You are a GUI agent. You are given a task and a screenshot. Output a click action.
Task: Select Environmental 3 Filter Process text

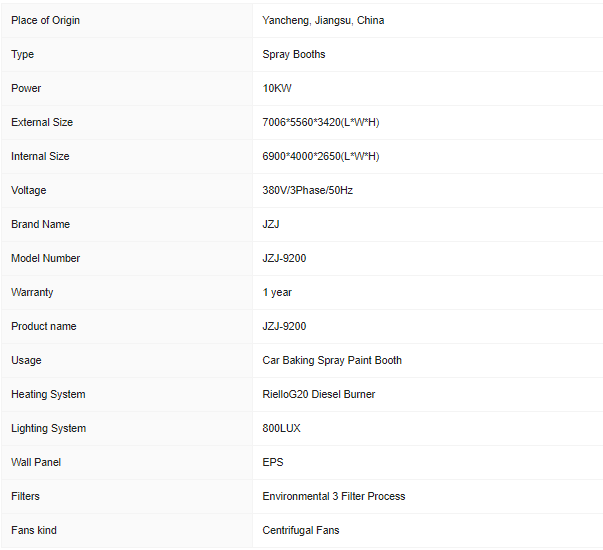pos(334,496)
